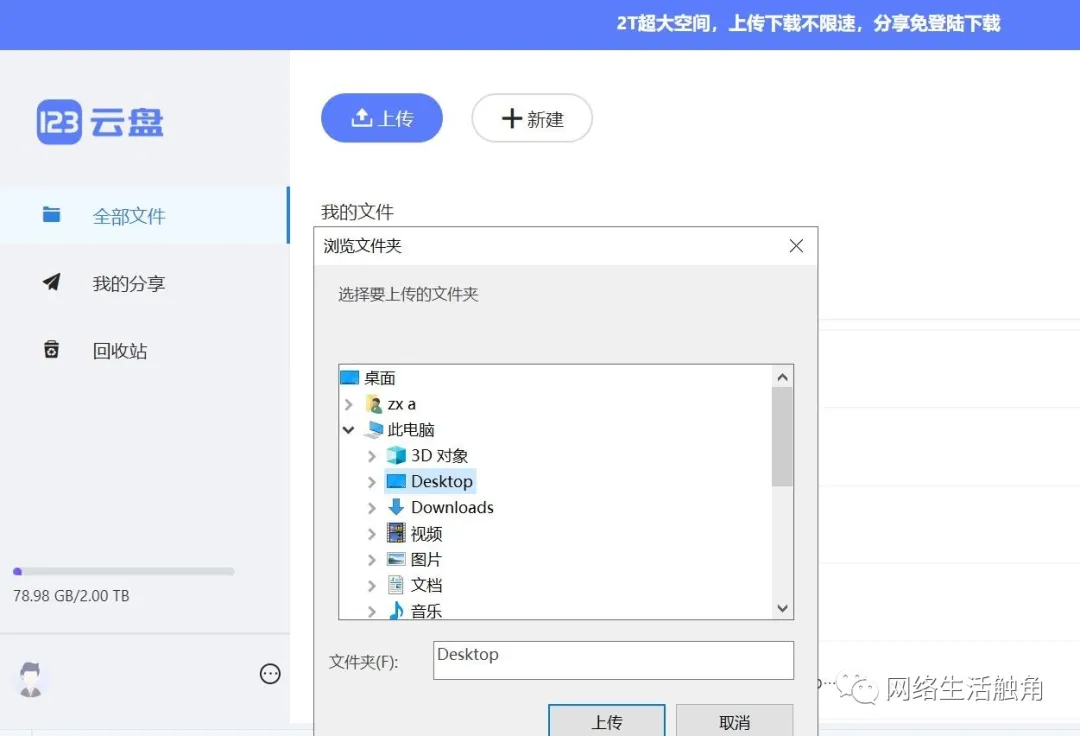Expand the zx a user folder
The width and height of the screenshot is (1080, 736).
349,404
